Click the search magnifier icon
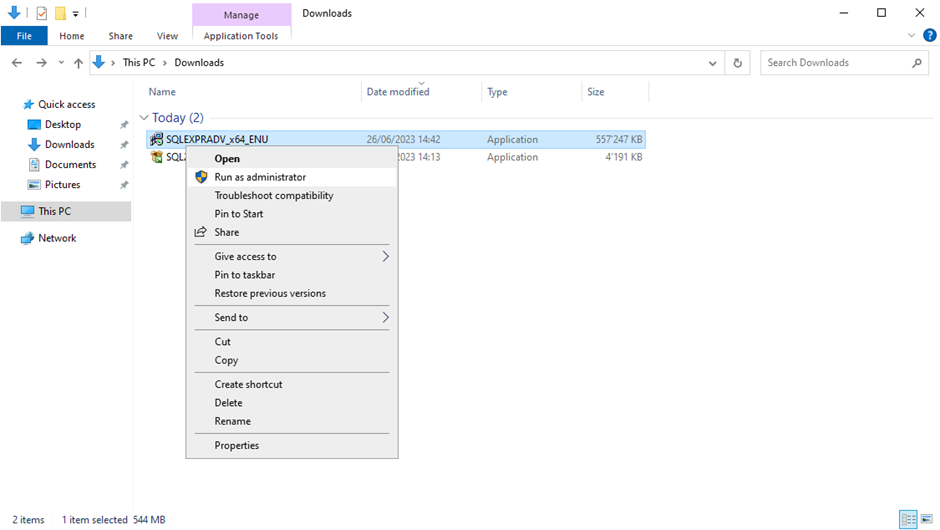940x530 pixels. coord(917,62)
